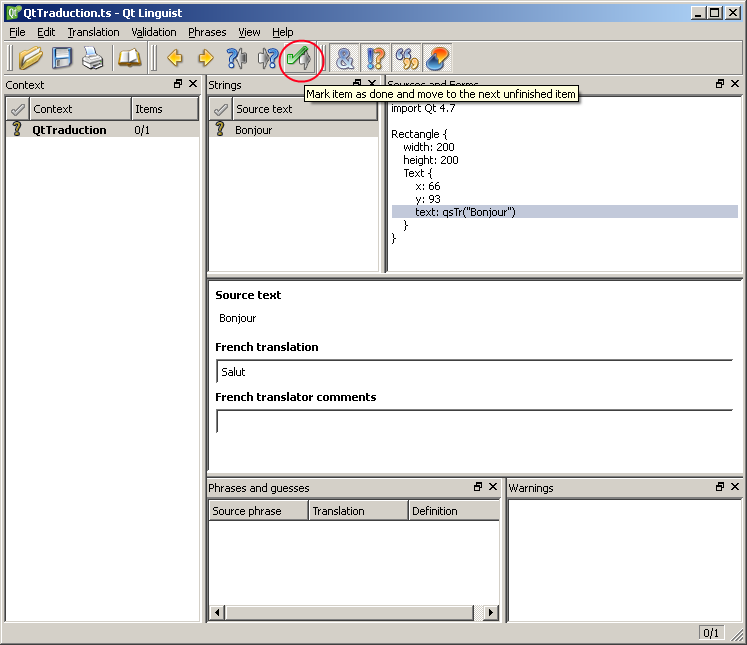Go to the previous item with the left arrow
The width and height of the screenshot is (747, 645).
coord(175,59)
